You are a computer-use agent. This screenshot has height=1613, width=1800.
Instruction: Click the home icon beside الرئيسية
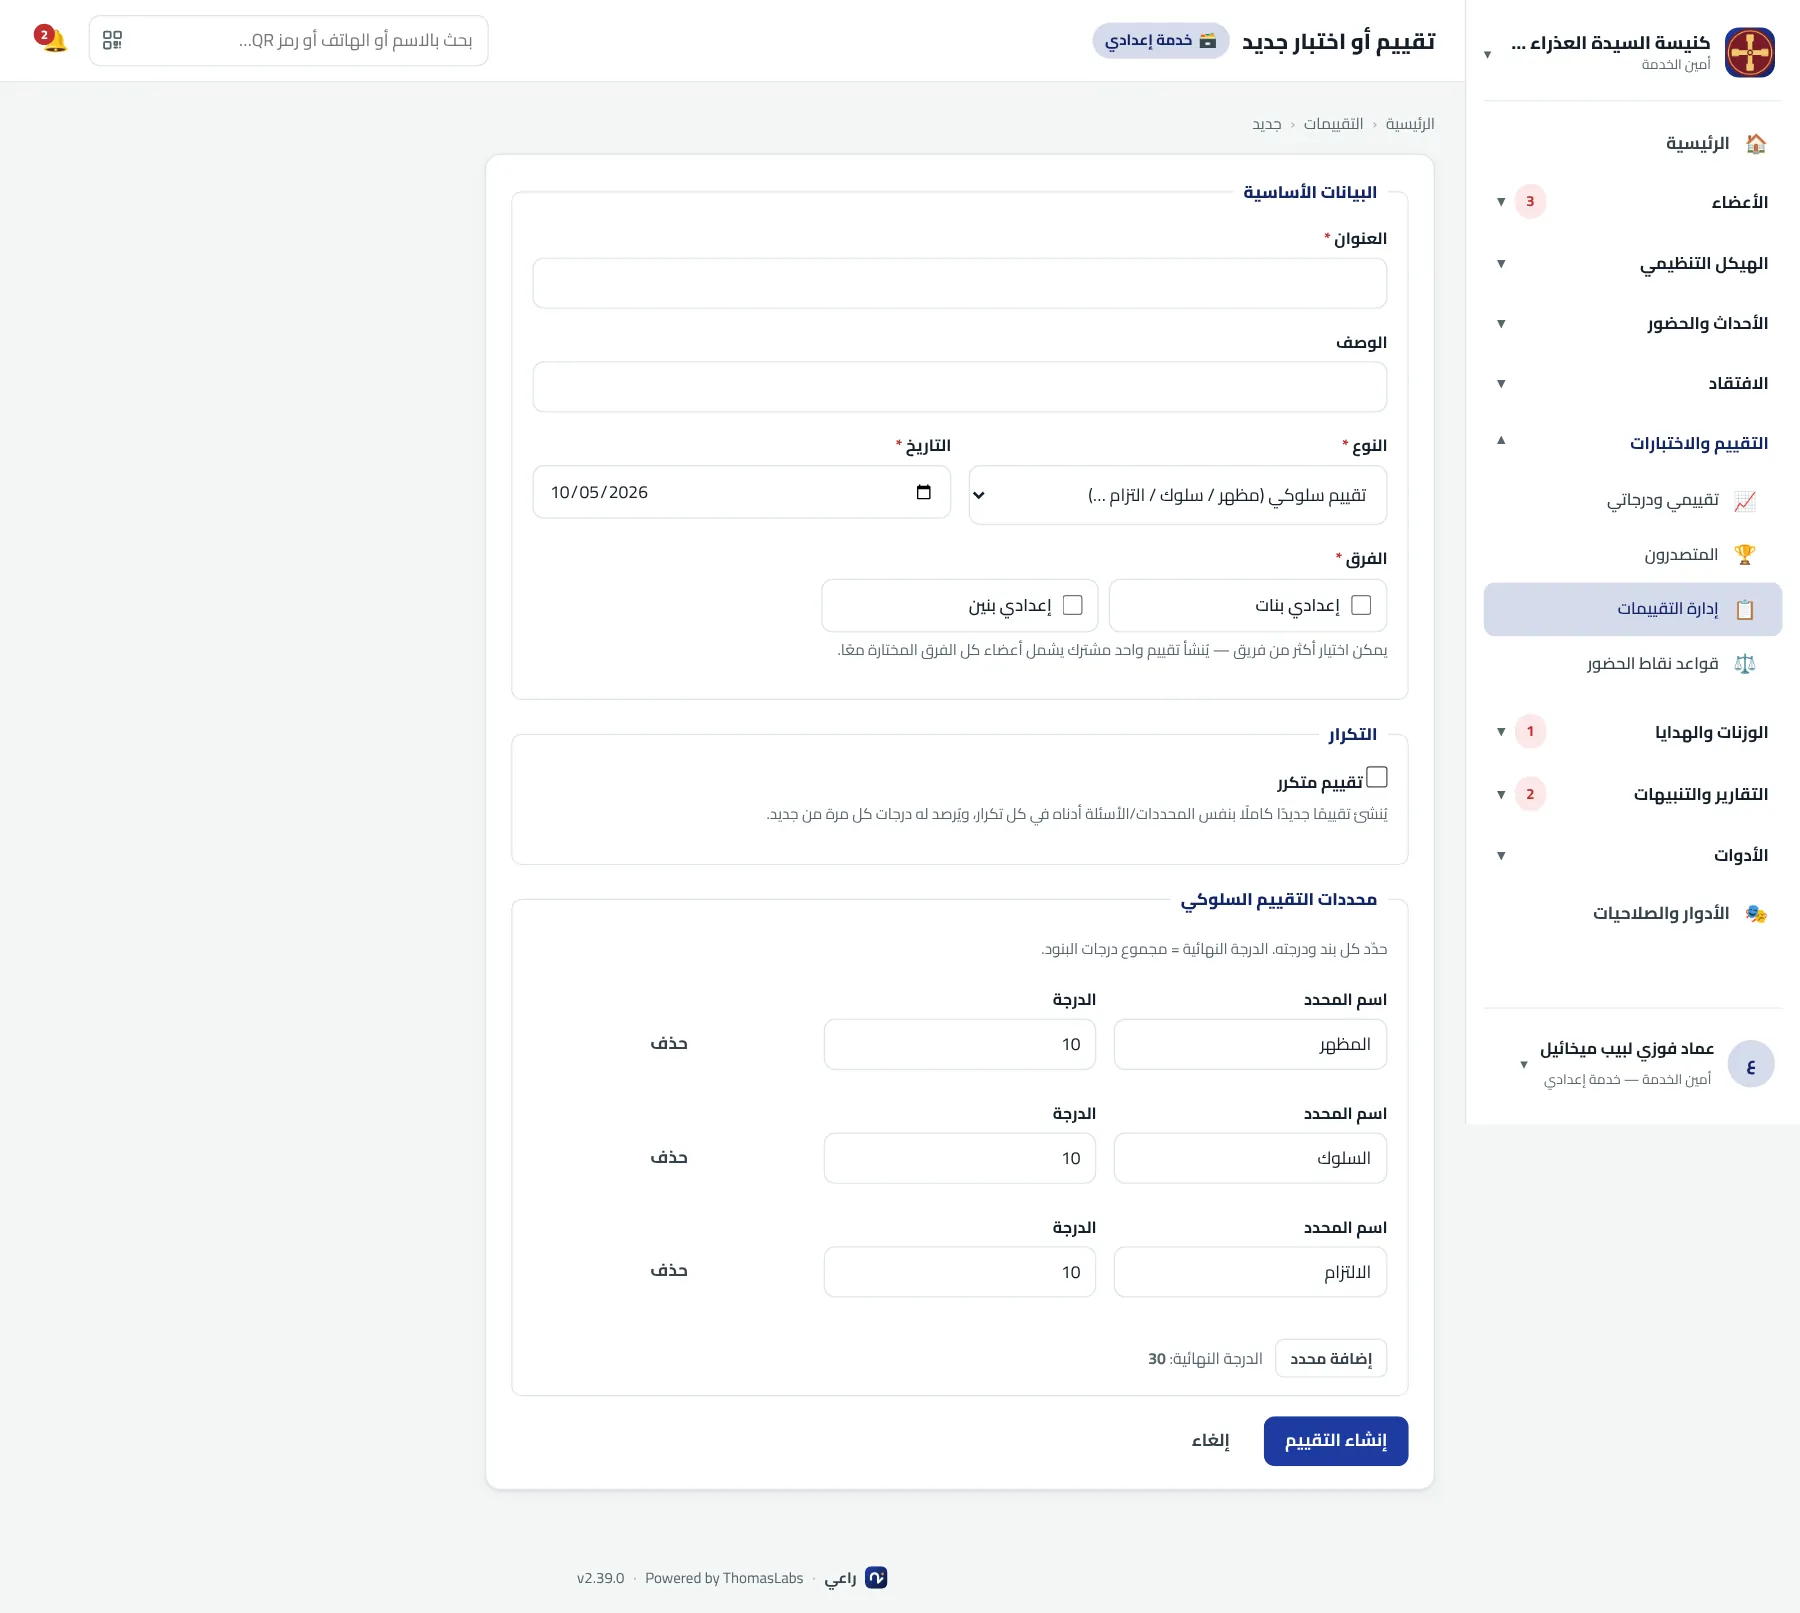(1756, 143)
